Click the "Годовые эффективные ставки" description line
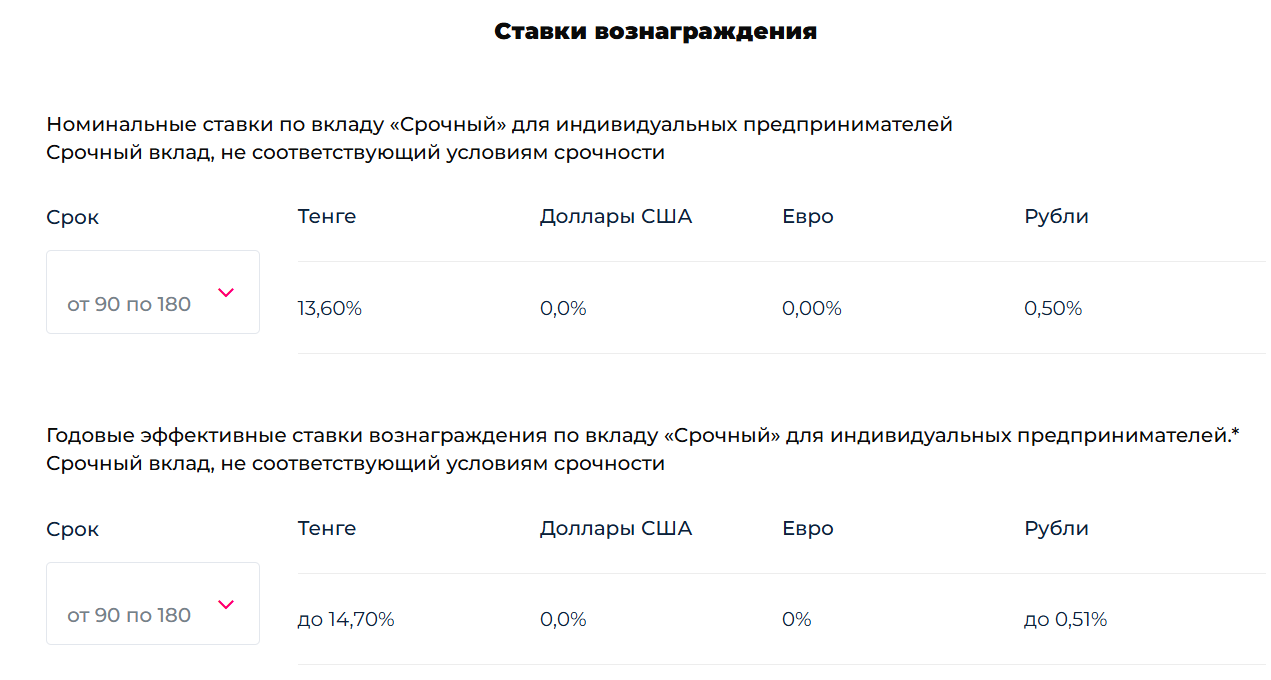The height and width of the screenshot is (680, 1271). pyautogui.click(x=642, y=436)
